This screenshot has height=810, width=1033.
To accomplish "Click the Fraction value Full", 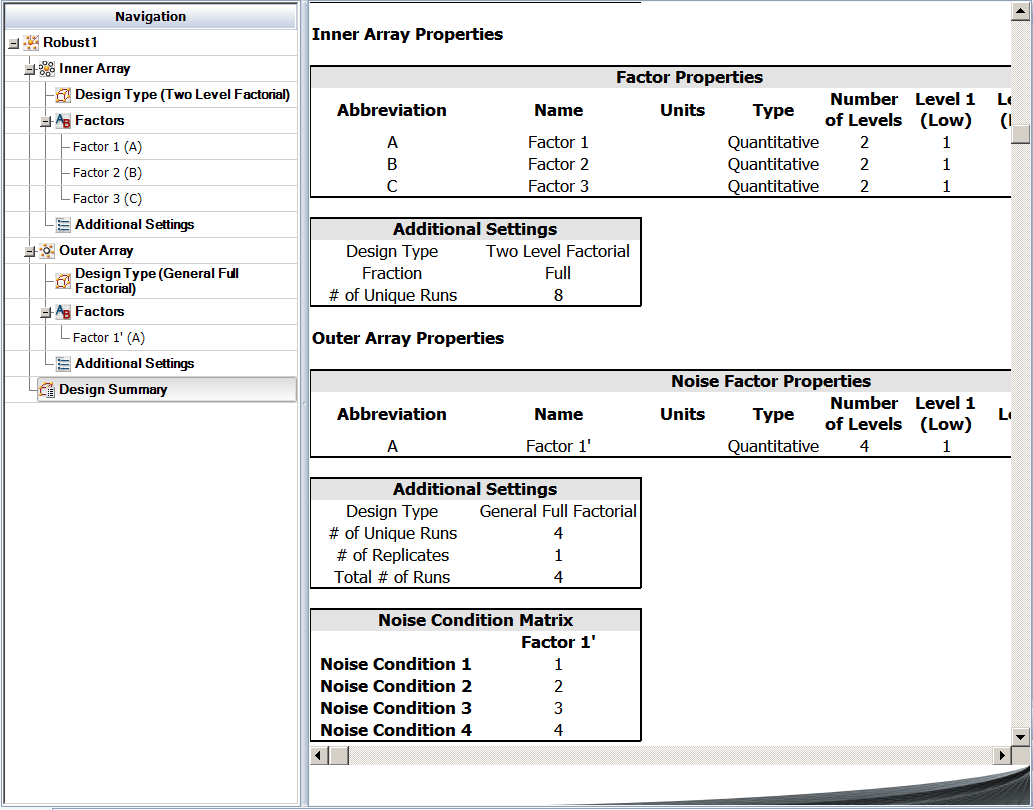I will click(558, 273).
